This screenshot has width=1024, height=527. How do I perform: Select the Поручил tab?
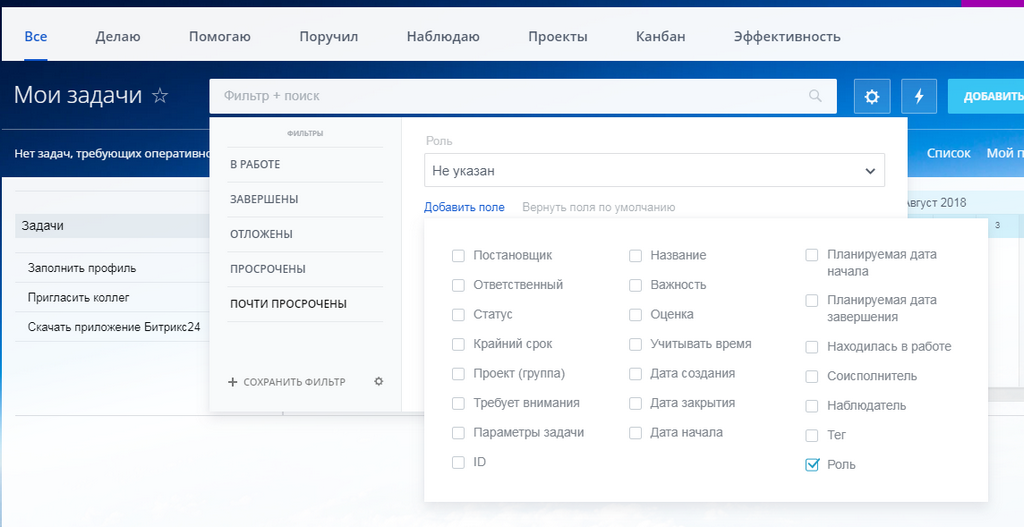click(328, 37)
